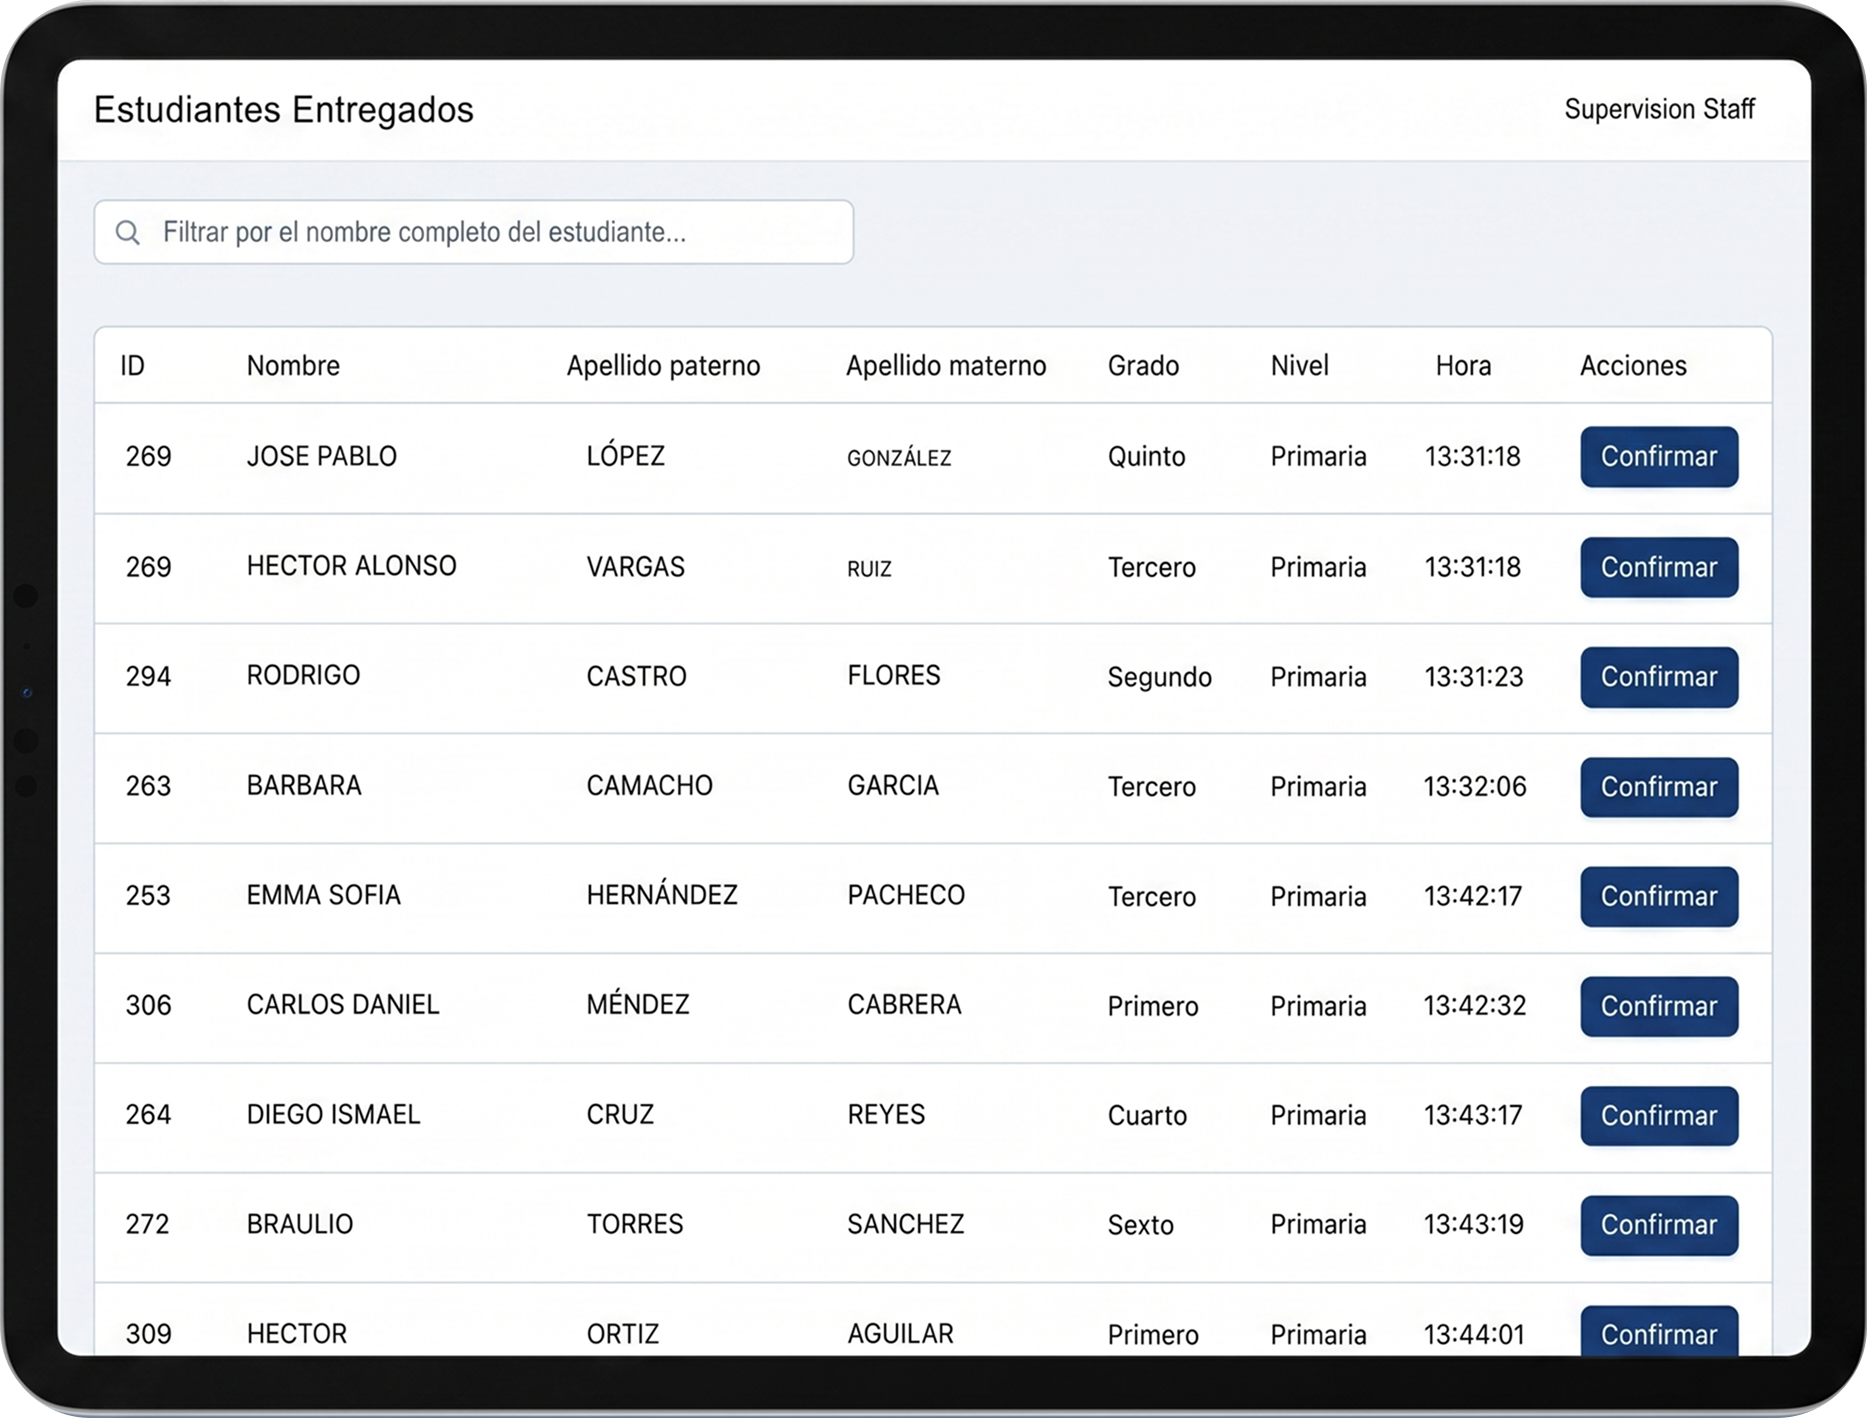The image size is (1867, 1418).
Task: Confirm delivery of DIEGO ISMAEL CRUZ
Action: pos(1658,1116)
